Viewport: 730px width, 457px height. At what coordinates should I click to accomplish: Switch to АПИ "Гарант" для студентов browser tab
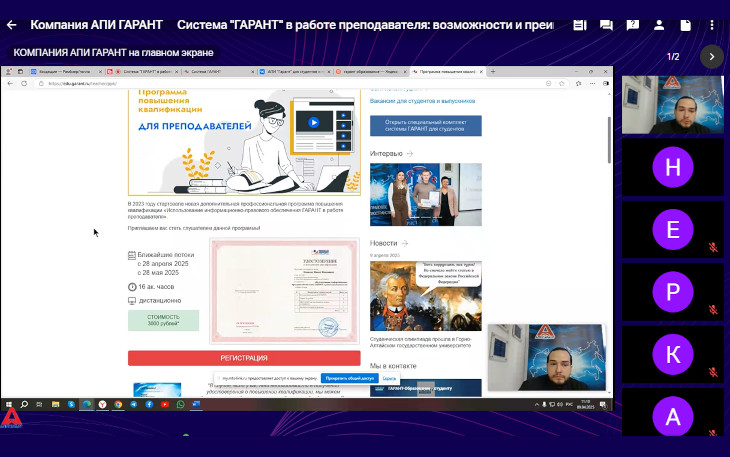point(295,72)
